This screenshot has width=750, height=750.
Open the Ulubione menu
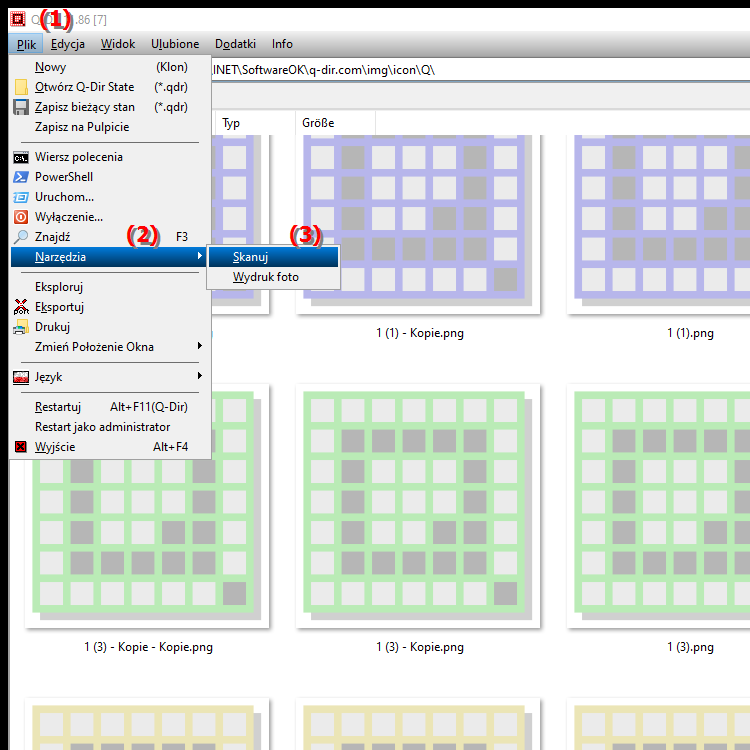175,44
